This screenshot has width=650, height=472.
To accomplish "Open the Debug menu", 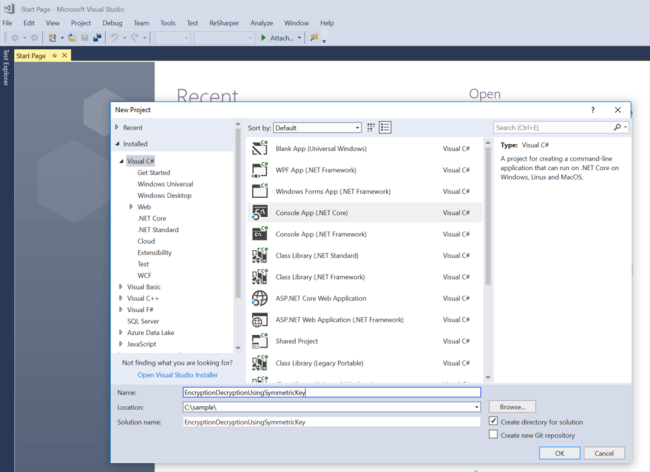I will click(x=112, y=23).
